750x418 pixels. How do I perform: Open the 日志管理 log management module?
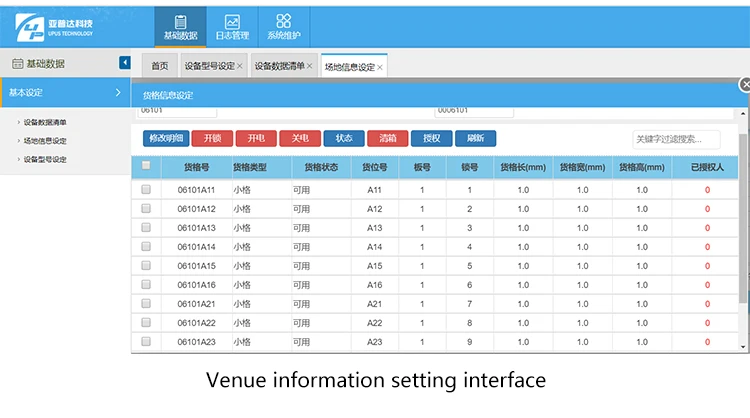pos(232,26)
